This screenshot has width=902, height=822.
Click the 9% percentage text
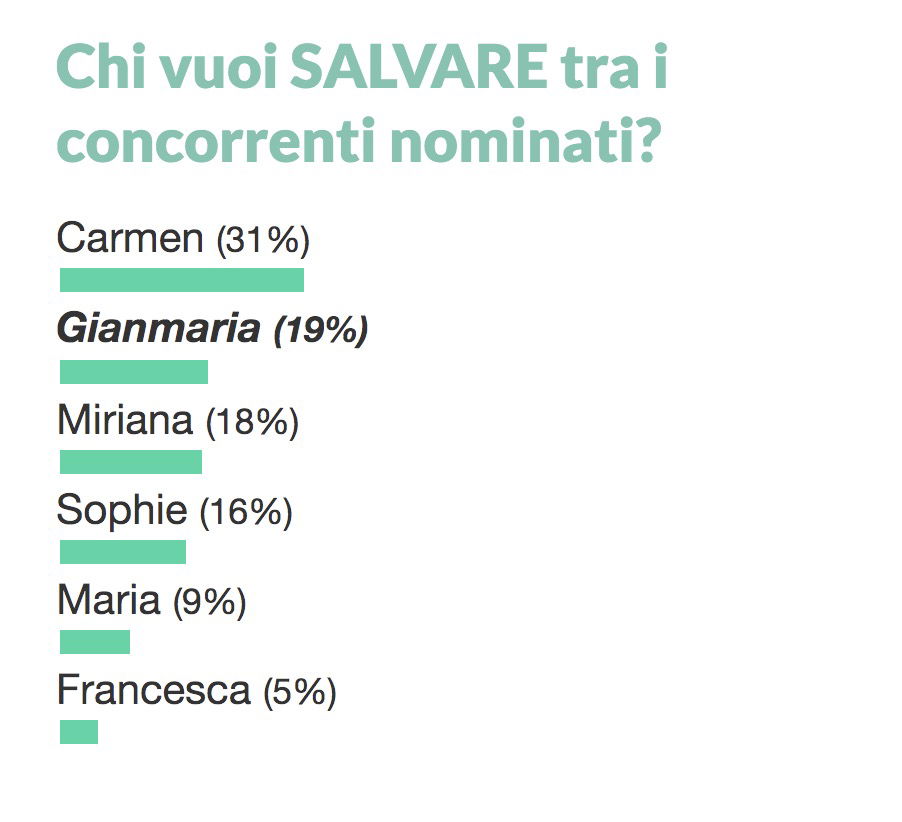tap(209, 603)
